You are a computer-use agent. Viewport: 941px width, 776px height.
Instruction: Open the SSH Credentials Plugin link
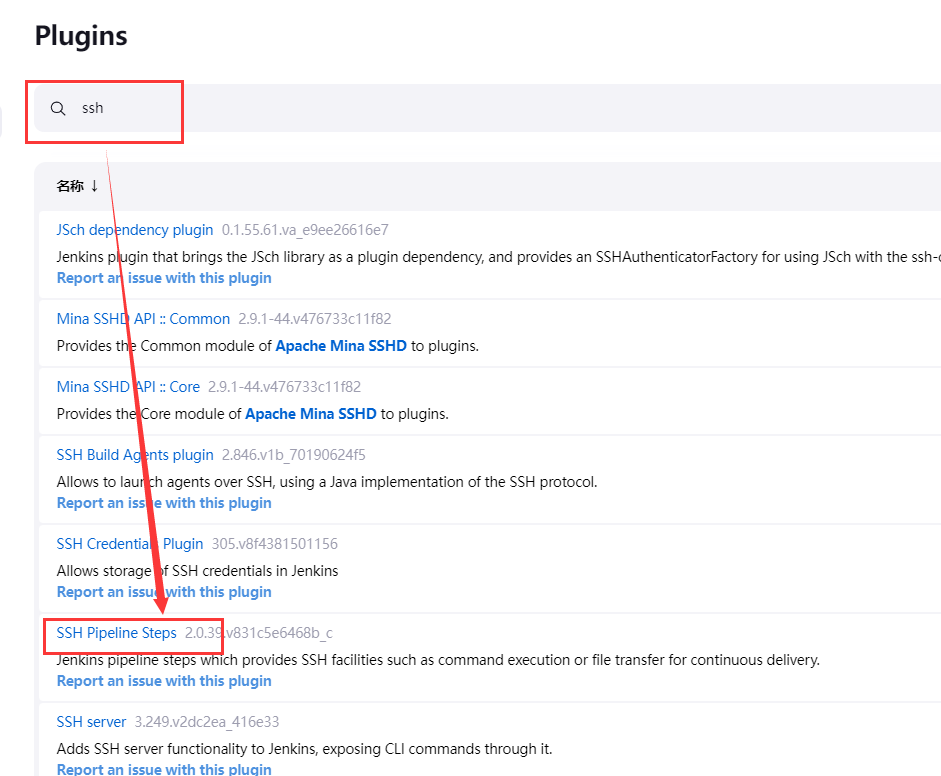tap(130, 544)
